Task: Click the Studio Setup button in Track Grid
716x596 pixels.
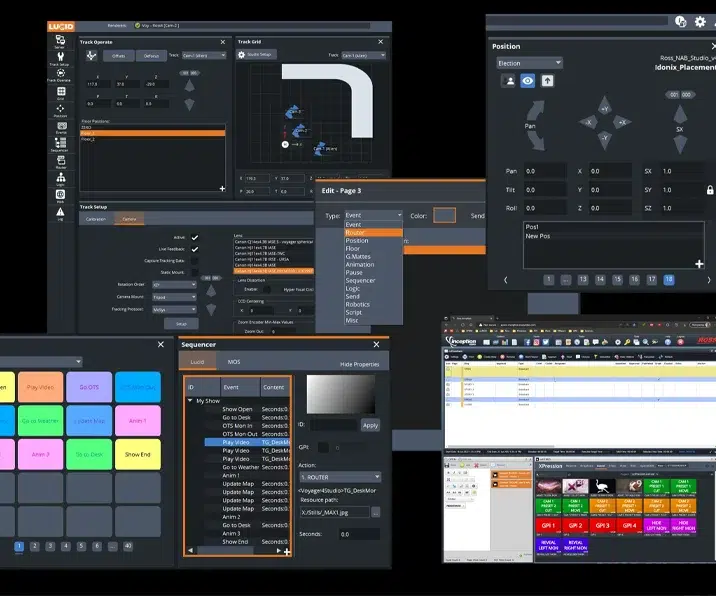Action: pos(256,55)
